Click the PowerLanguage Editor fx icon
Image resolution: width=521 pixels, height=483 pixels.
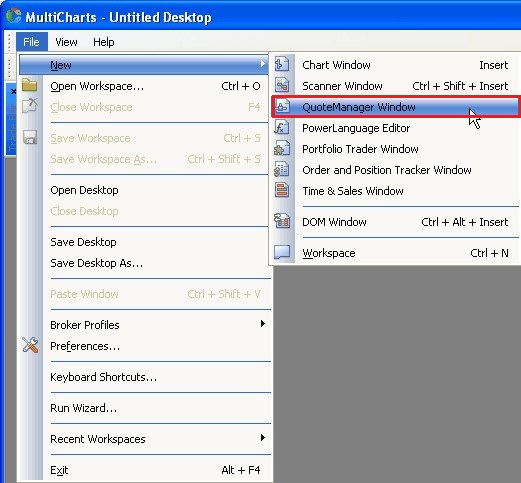[x=282, y=128]
